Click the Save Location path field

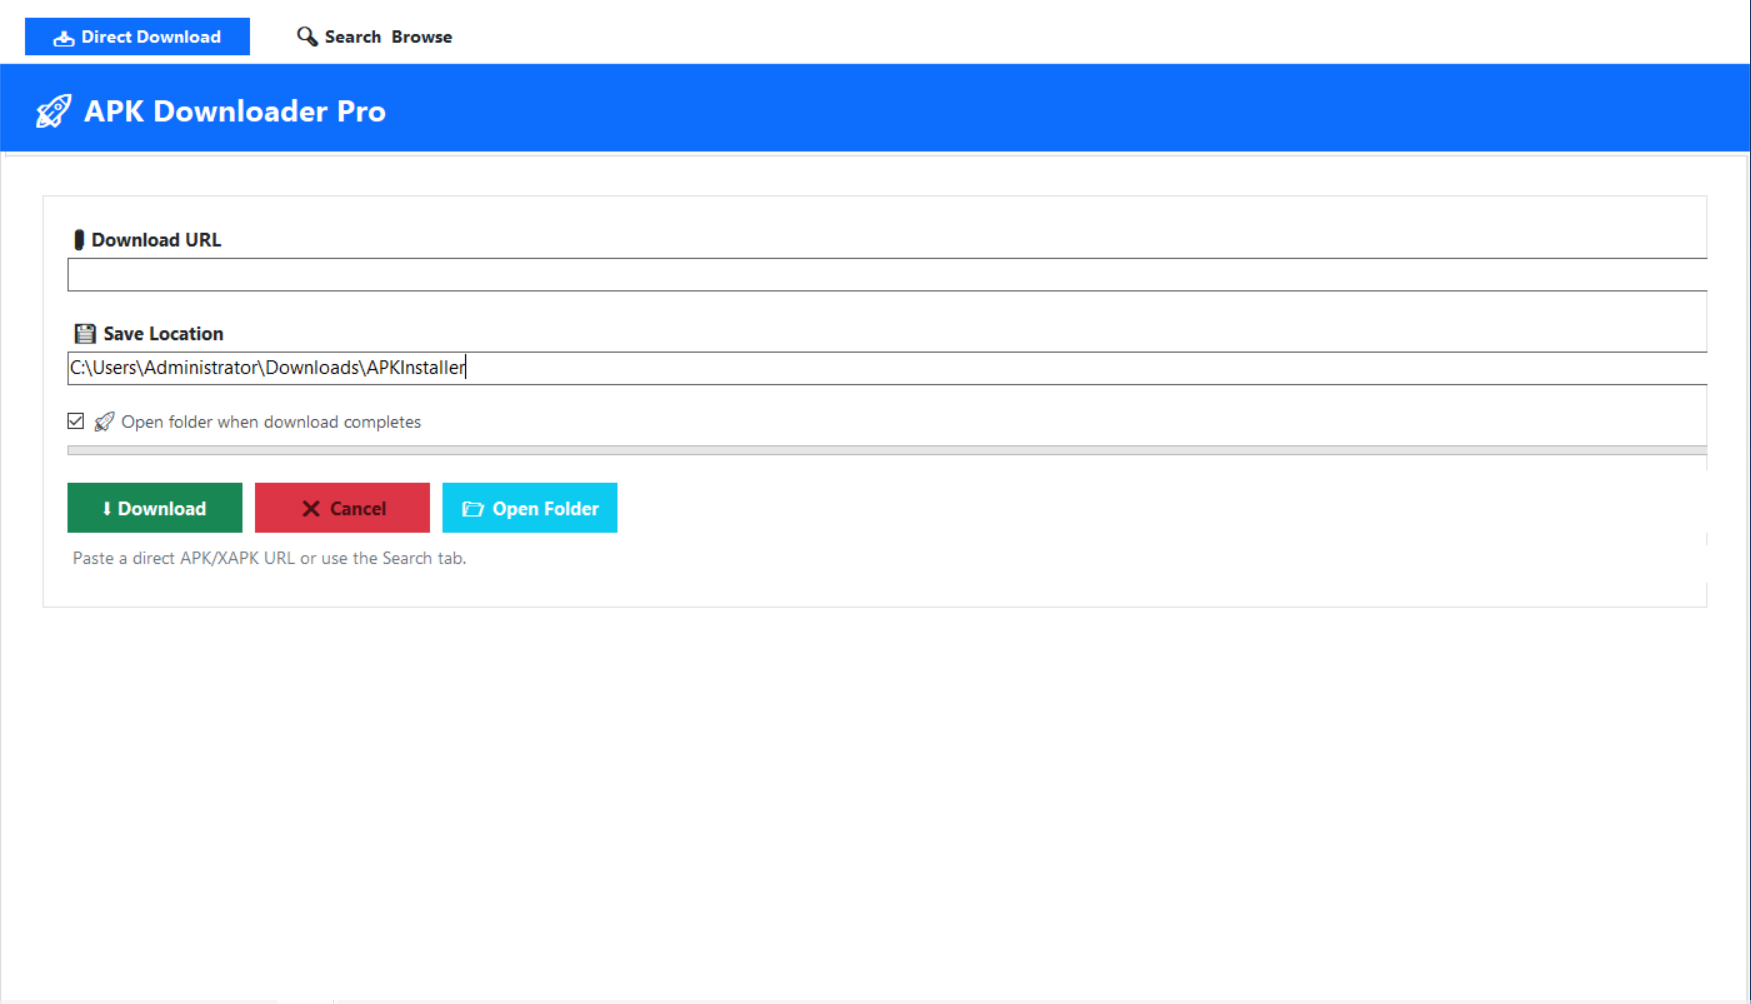click(880, 367)
